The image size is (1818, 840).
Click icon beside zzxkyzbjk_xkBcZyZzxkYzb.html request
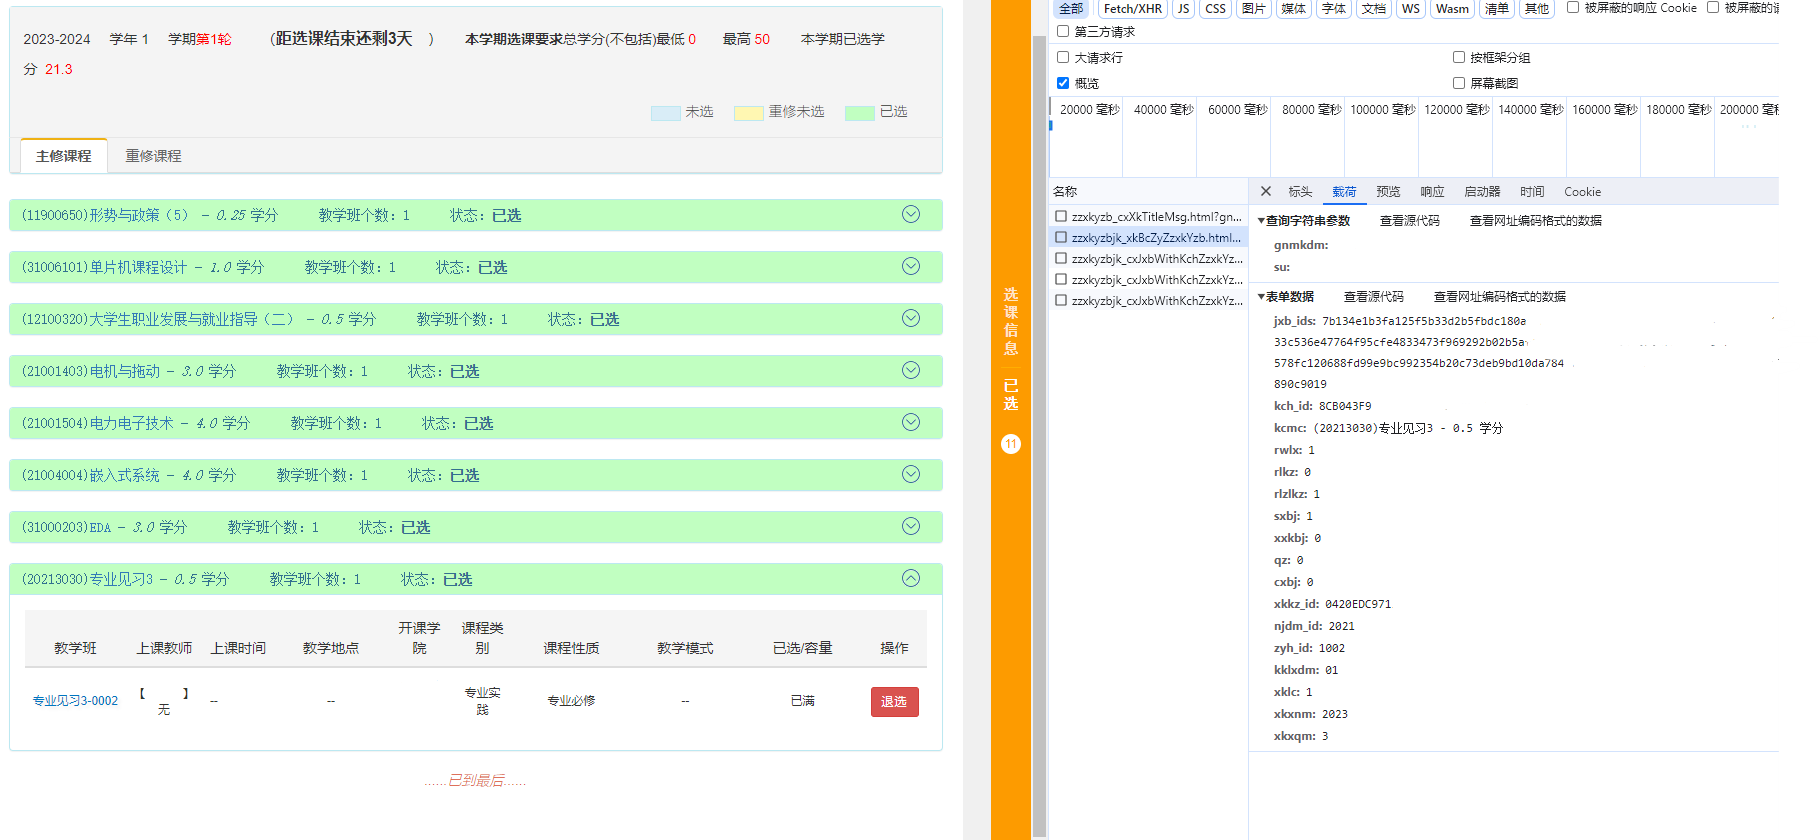click(1061, 237)
